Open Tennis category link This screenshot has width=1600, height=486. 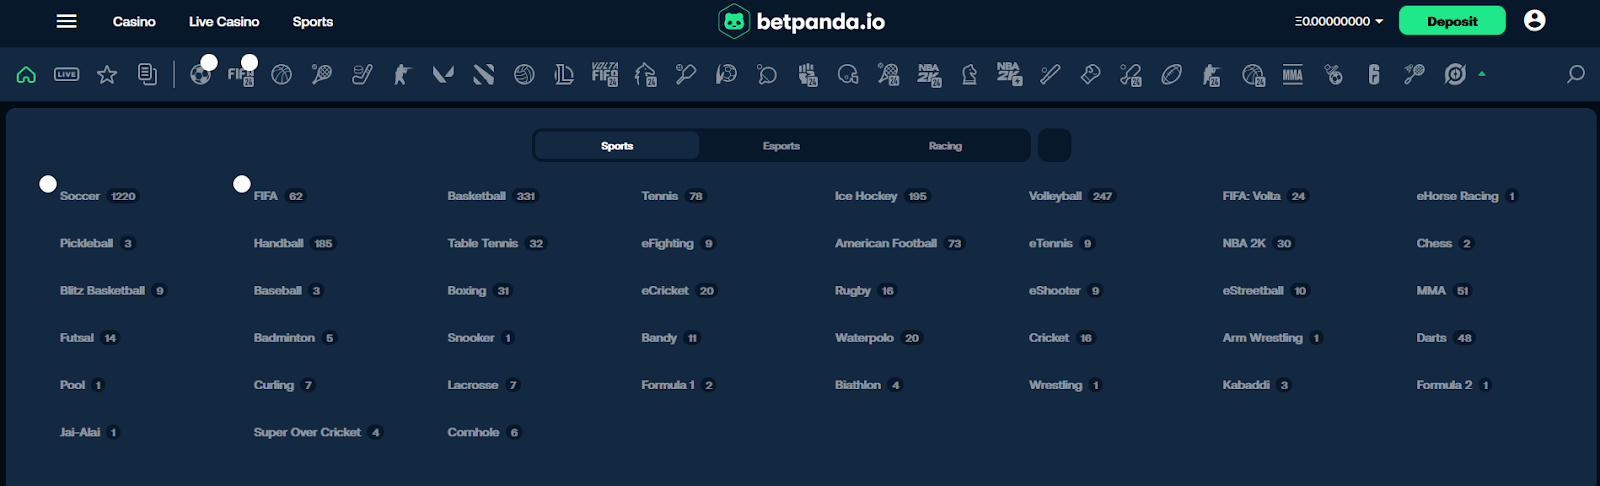(673, 196)
